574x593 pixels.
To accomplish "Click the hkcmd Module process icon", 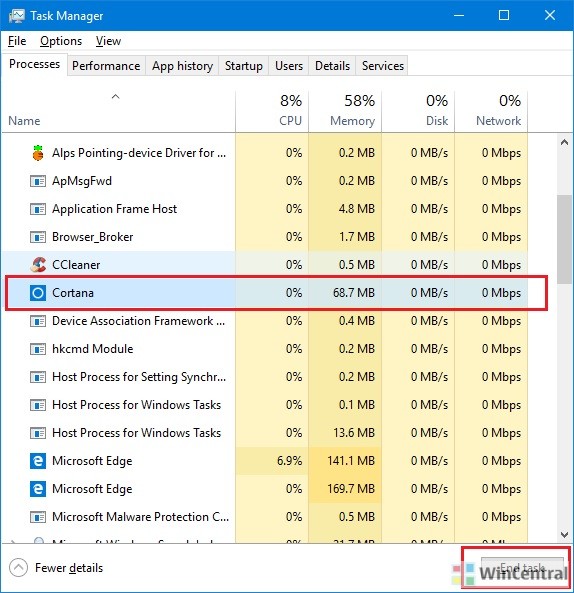I will 38,349.
